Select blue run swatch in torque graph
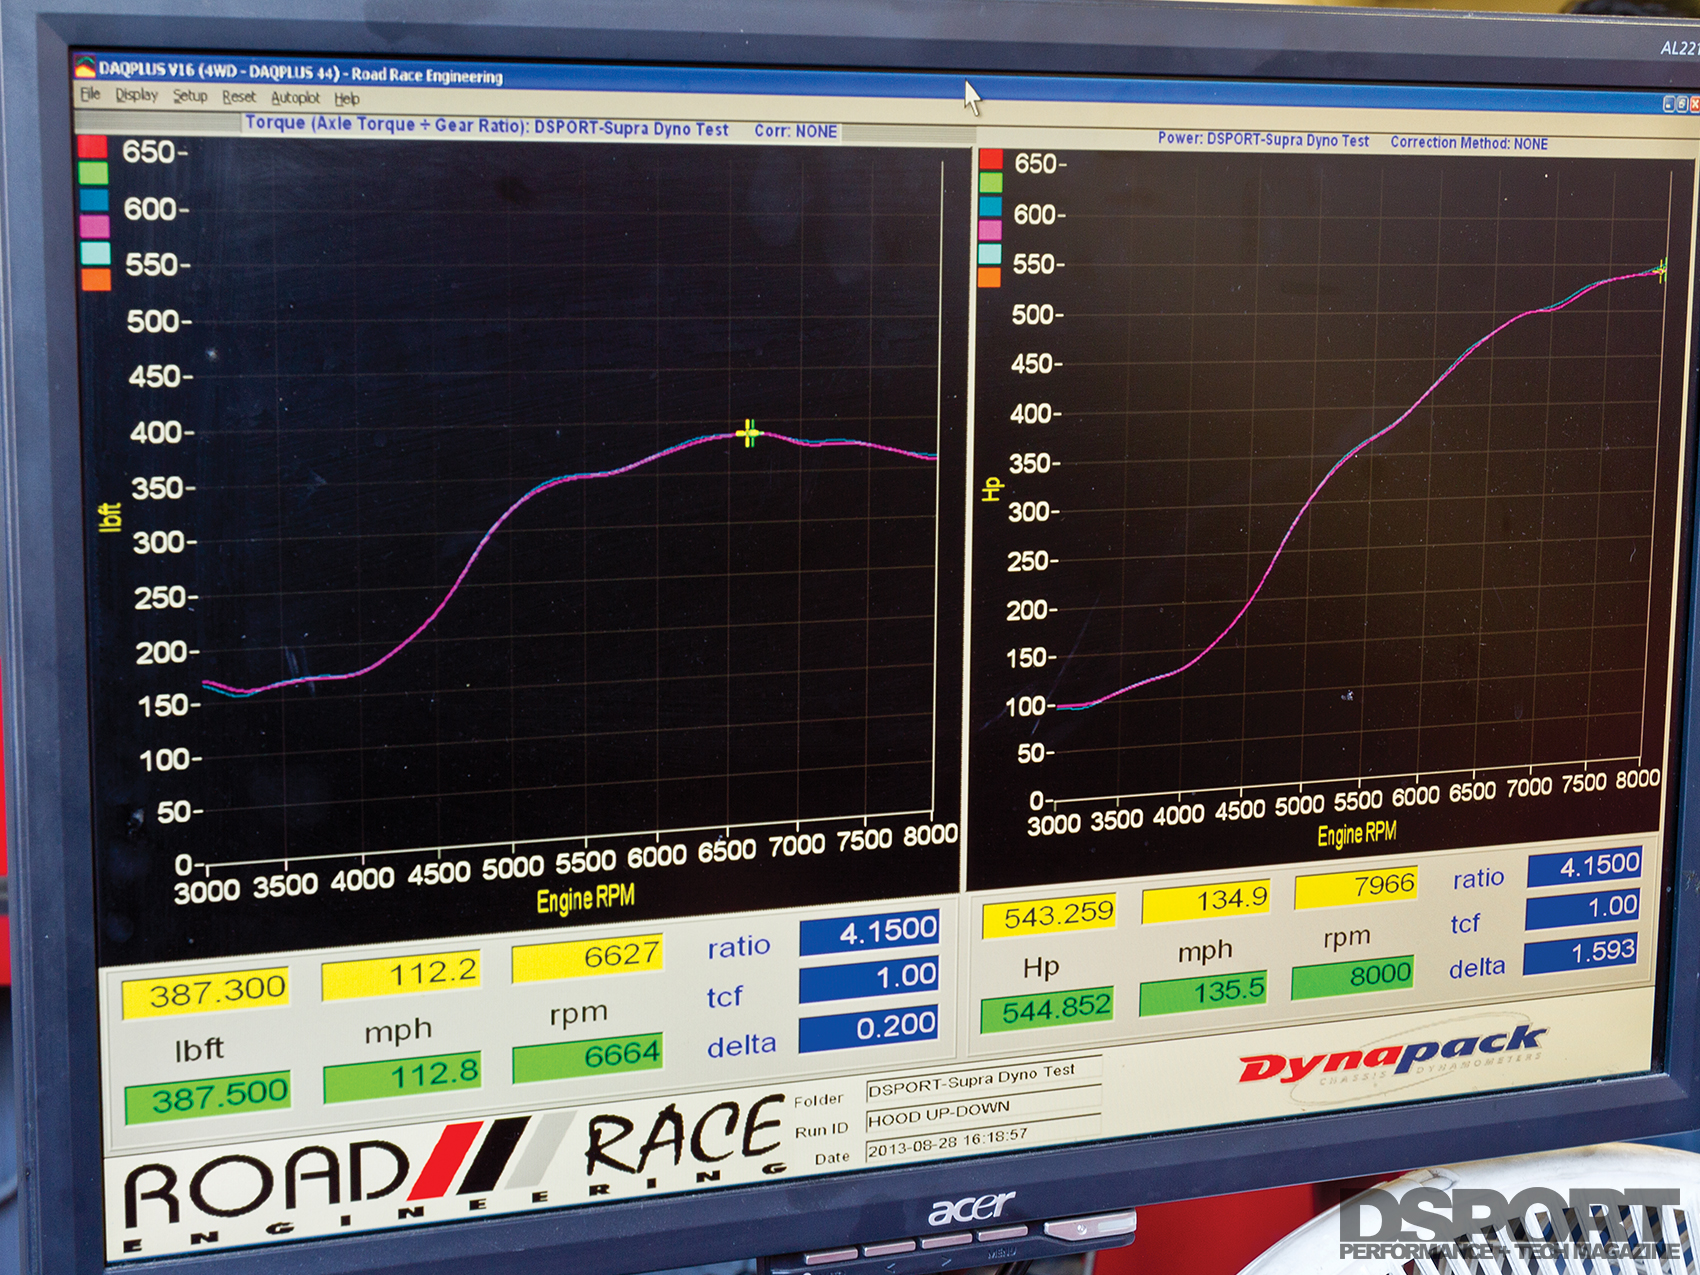 click(x=94, y=199)
